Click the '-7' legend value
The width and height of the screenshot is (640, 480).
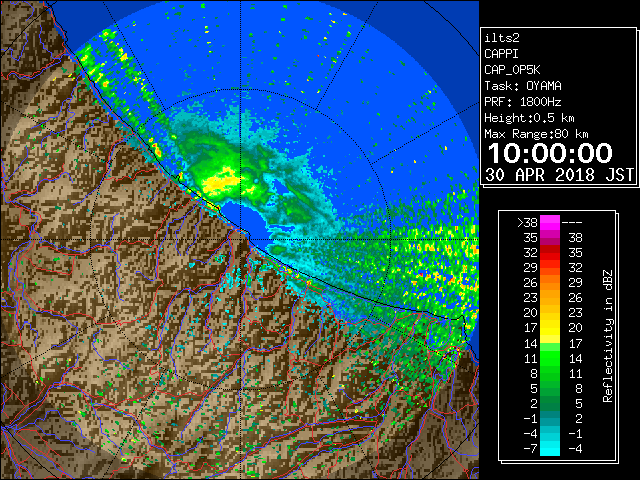point(530,449)
